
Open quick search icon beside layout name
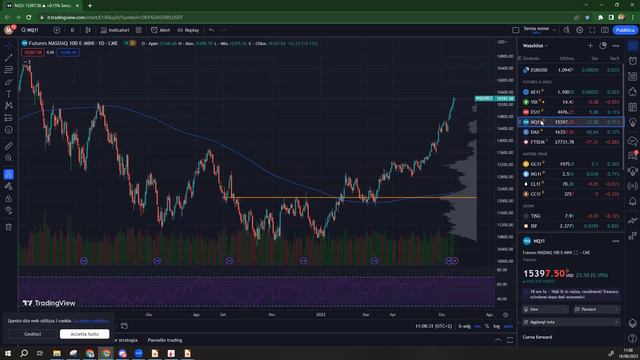point(567,30)
